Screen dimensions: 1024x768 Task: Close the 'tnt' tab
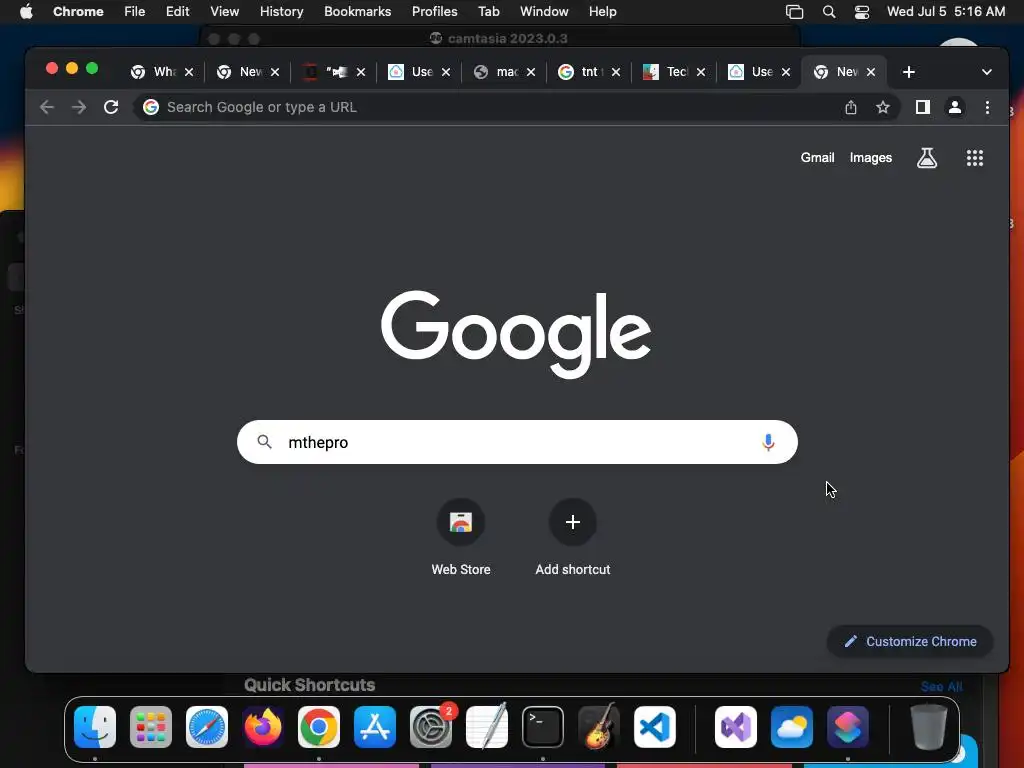[x=616, y=72]
